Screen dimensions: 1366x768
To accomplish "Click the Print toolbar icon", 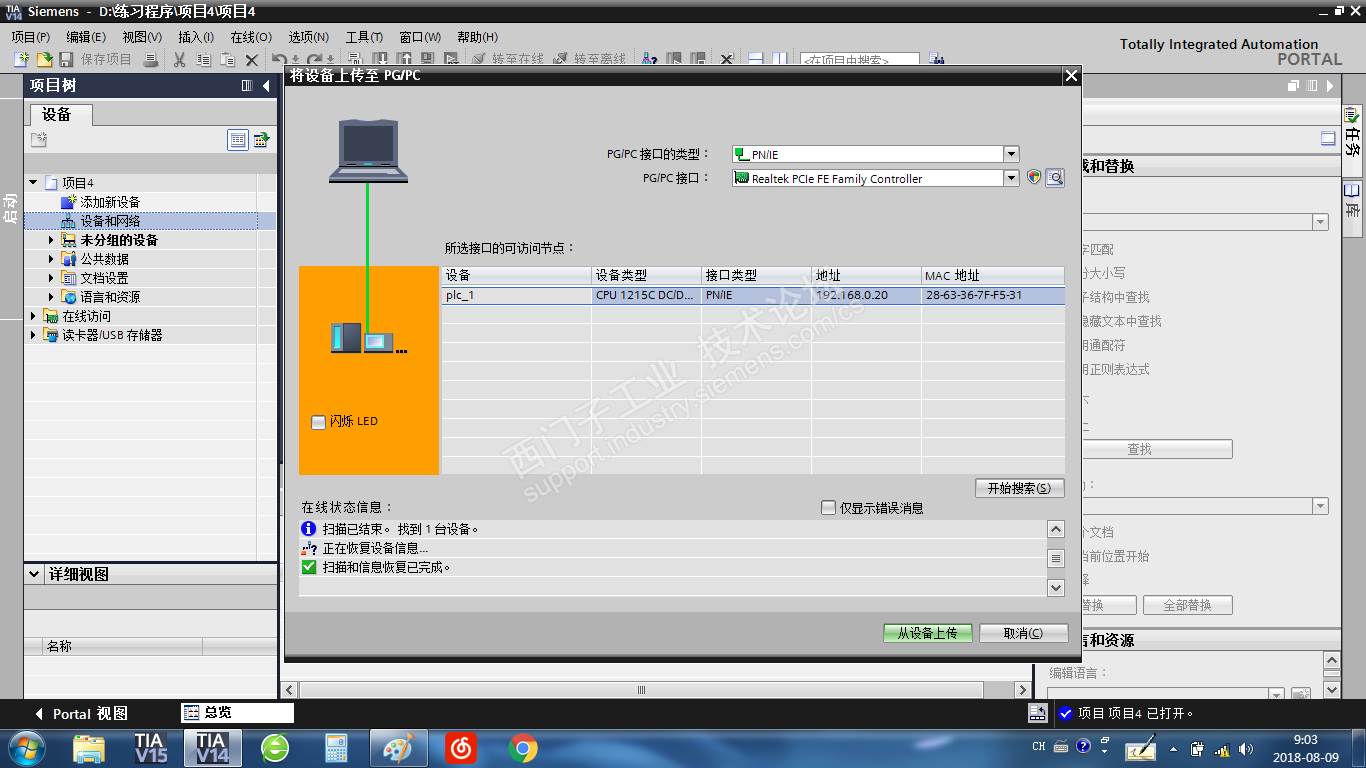I will (151, 60).
